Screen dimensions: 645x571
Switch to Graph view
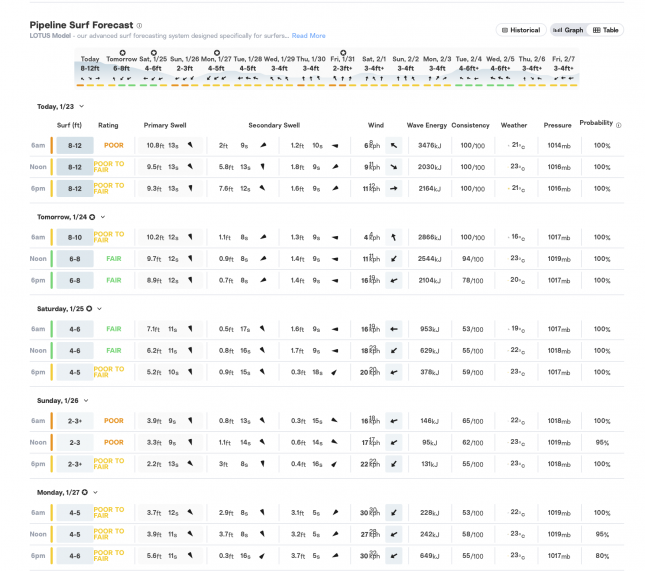[x=568, y=30]
